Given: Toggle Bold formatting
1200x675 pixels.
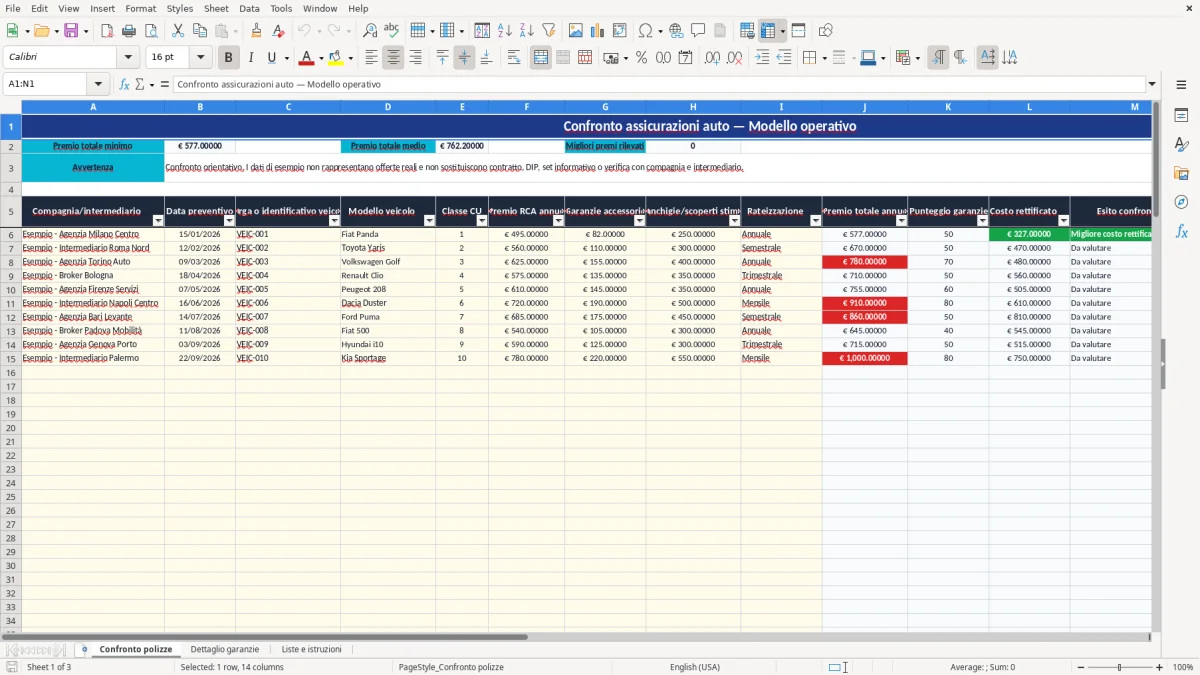Looking at the screenshot, I should 228,58.
